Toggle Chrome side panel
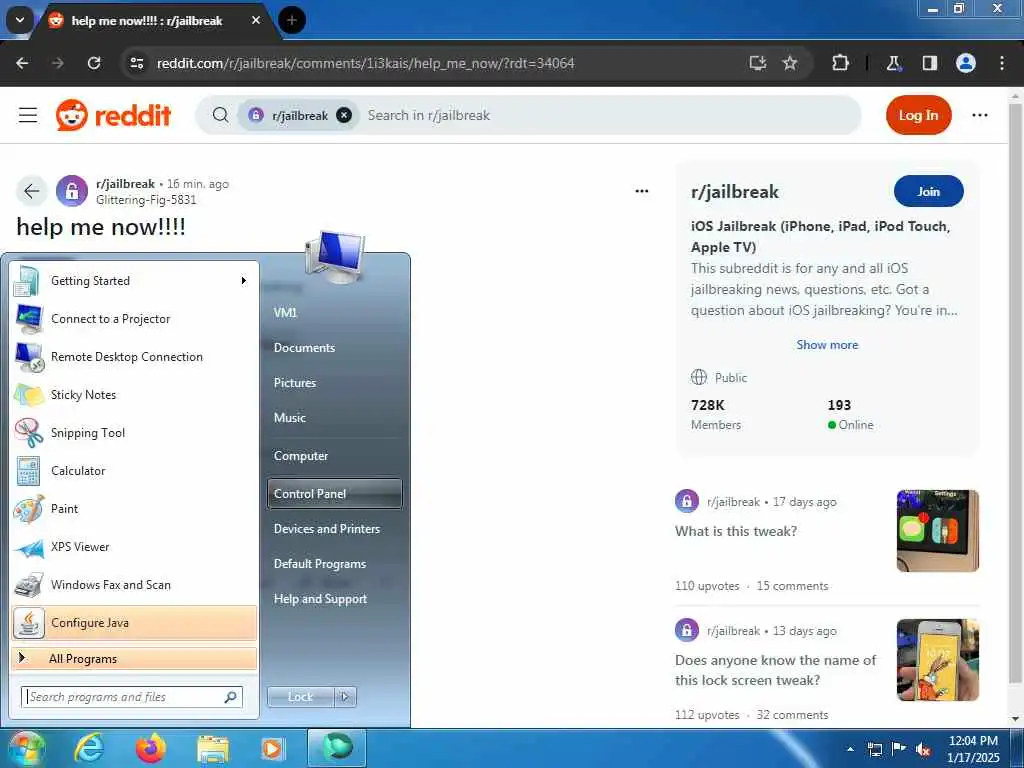The height and width of the screenshot is (768, 1024). (929, 63)
